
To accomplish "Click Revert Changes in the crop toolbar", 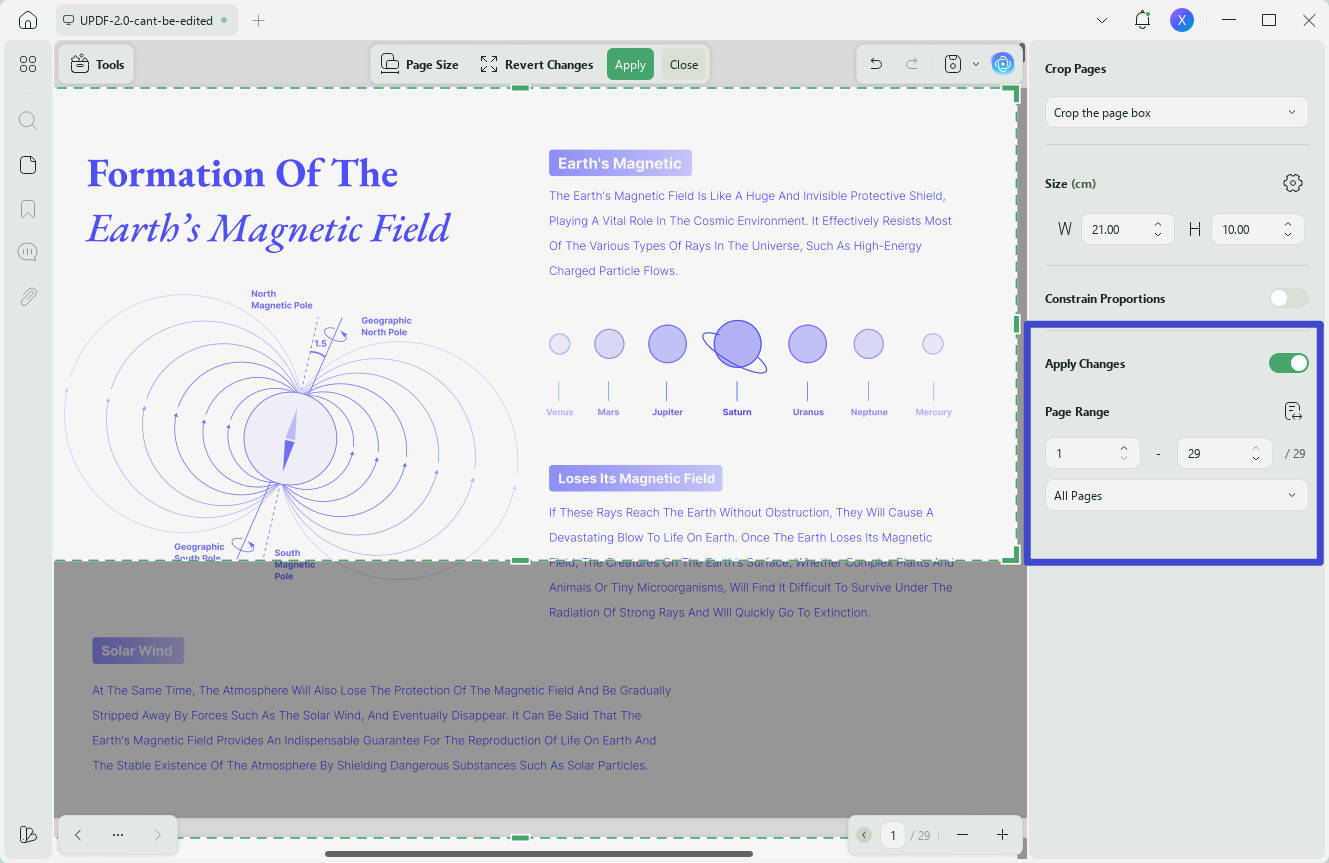I will (x=537, y=64).
